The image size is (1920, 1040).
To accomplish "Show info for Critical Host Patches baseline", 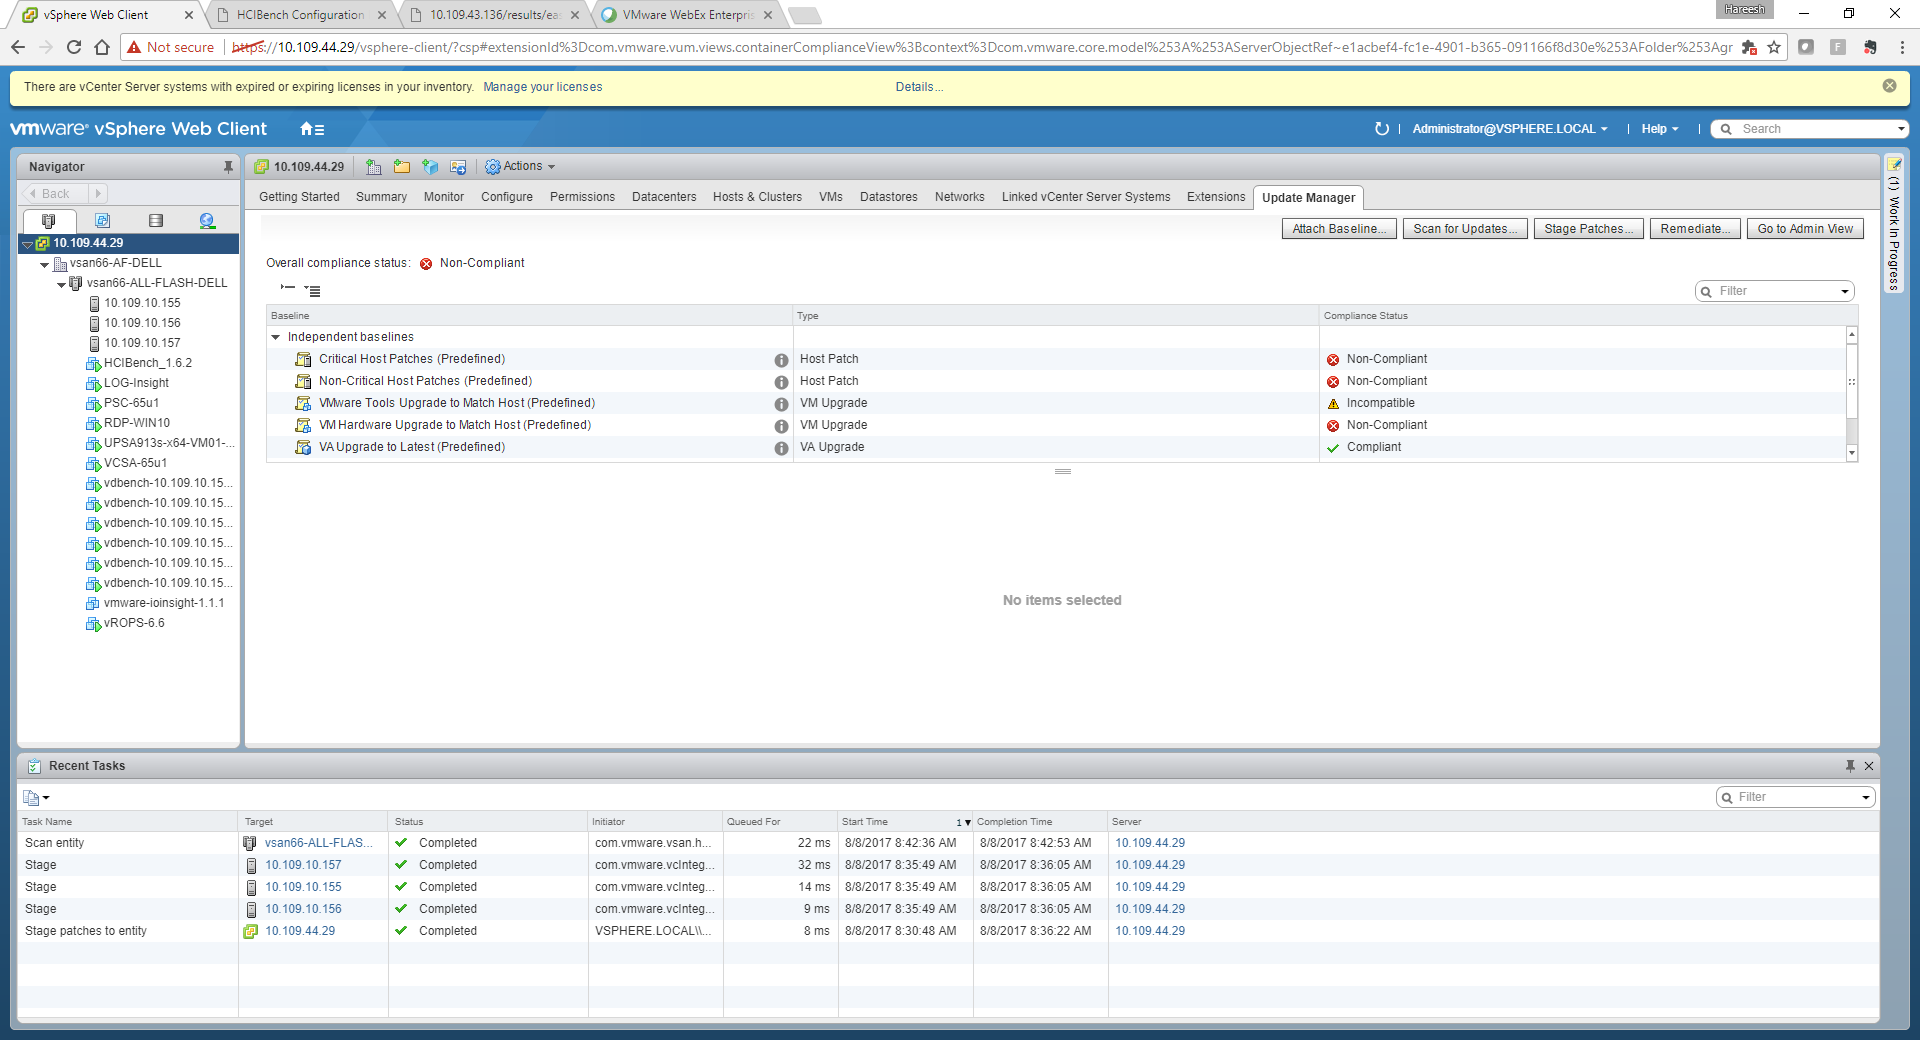I will [x=781, y=360].
